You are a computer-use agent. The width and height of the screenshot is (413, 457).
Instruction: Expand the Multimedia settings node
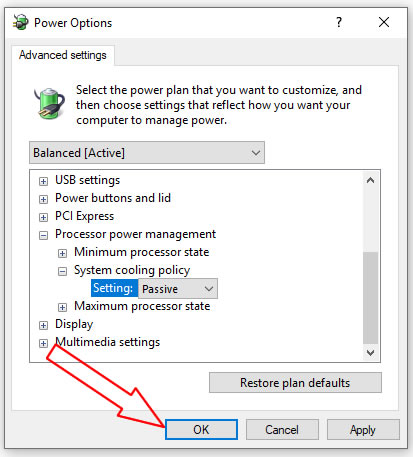coord(43,343)
